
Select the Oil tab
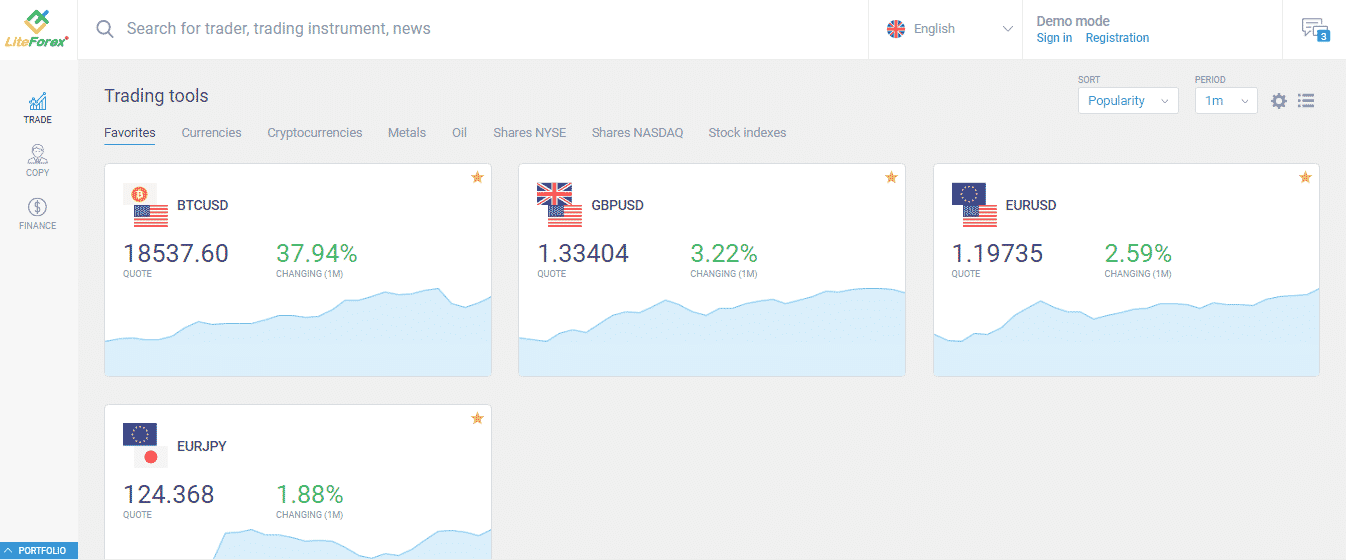click(459, 132)
